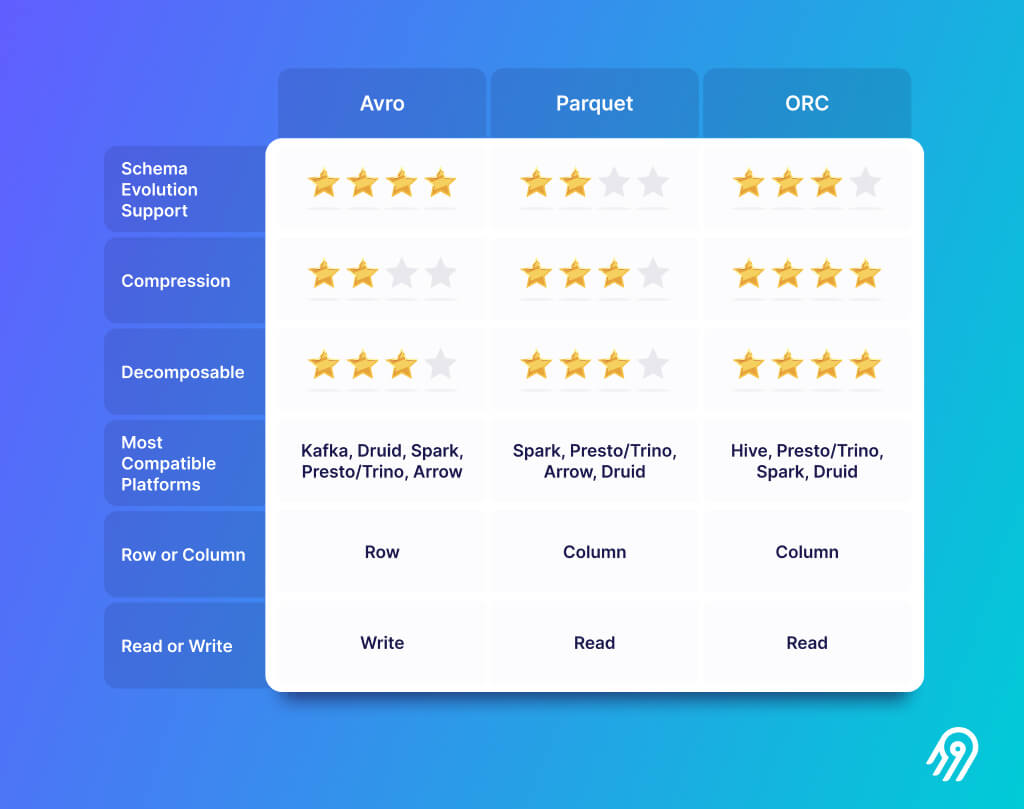This screenshot has height=809, width=1024.
Task: Click Avro's gray Decomposable star
Action: (441, 364)
